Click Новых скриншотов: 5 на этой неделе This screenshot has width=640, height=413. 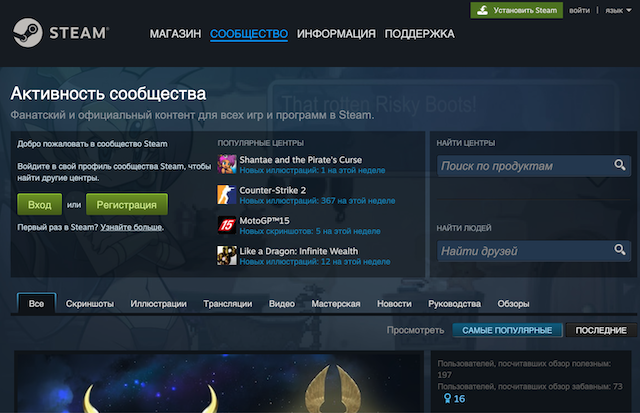point(310,231)
